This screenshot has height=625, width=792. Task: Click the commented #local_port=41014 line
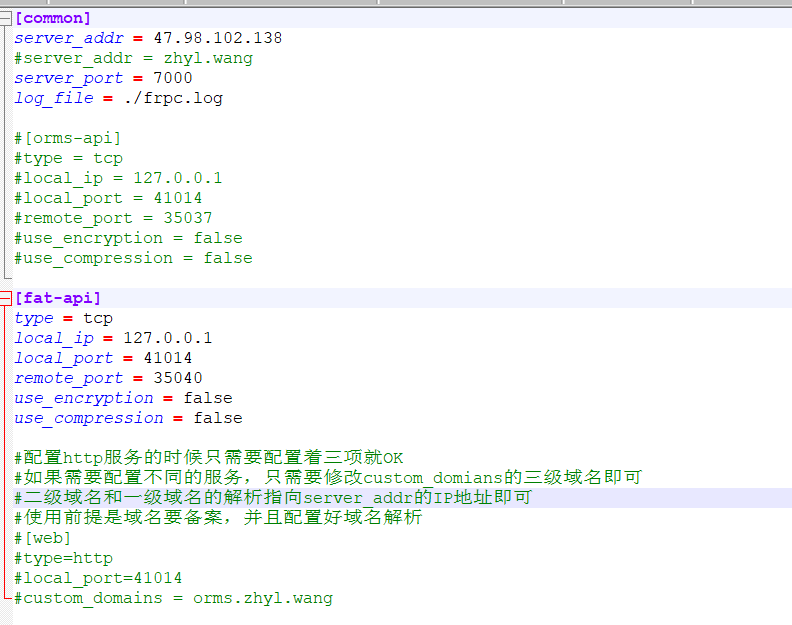coord(98,578)
